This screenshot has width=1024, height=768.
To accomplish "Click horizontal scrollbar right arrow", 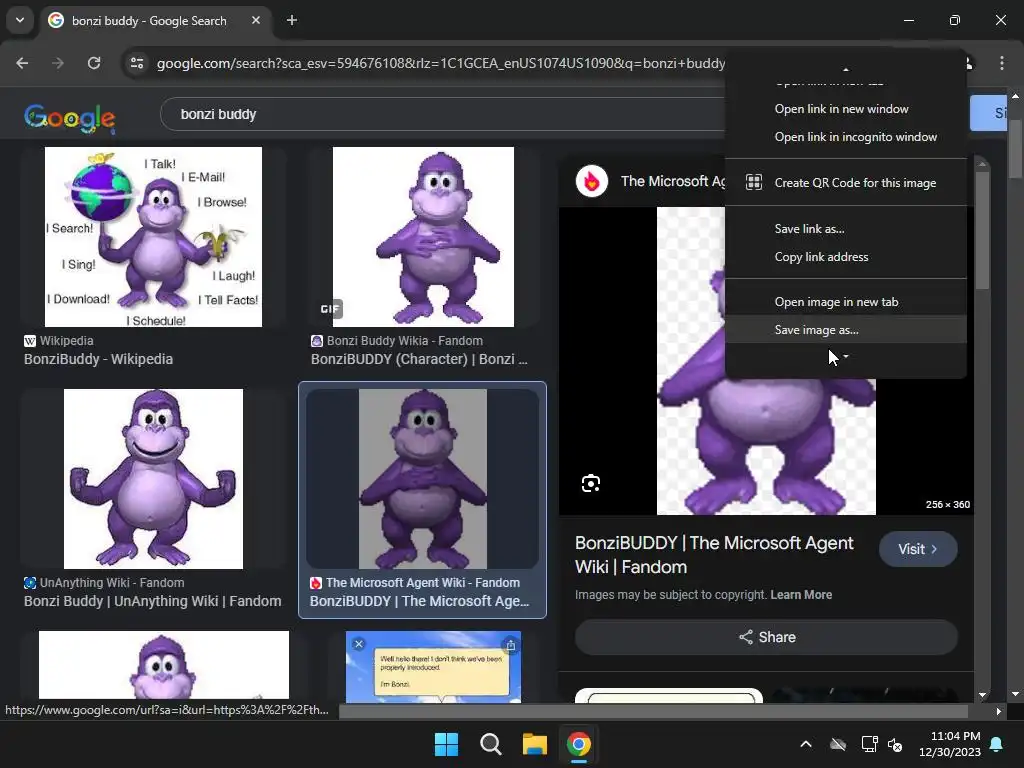I will (x=999, y=711).
